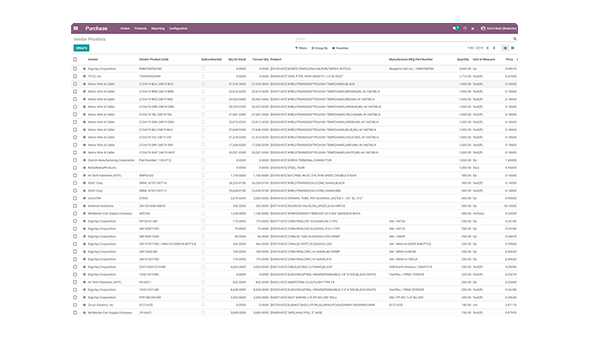The width and height of the screenshot is (590, 360).
Task: Open the Orders menu
Action: tap(125, 29)
